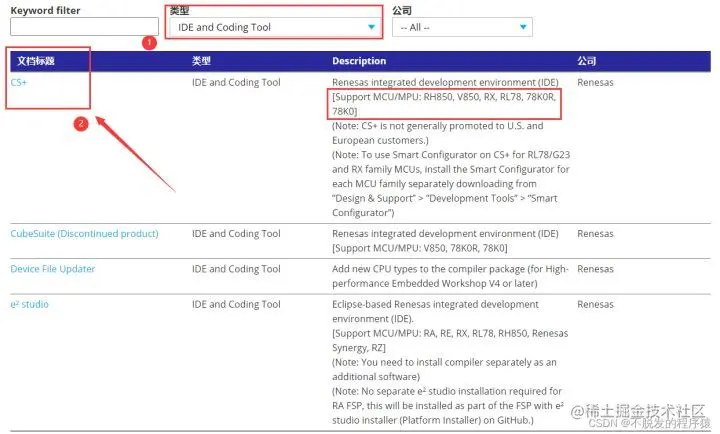Open the CubeSuite (Discontinued product) link
Viewport: 720px width, 434px height.
tap(84, 233)
